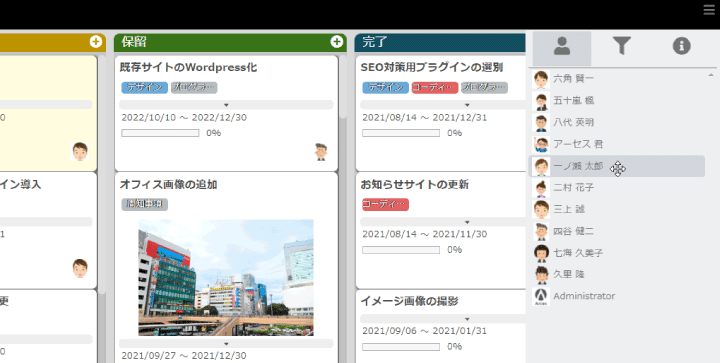Open the hamburger menu in the top bar
This screenshot has height=363, width=720.
(709, 10)
